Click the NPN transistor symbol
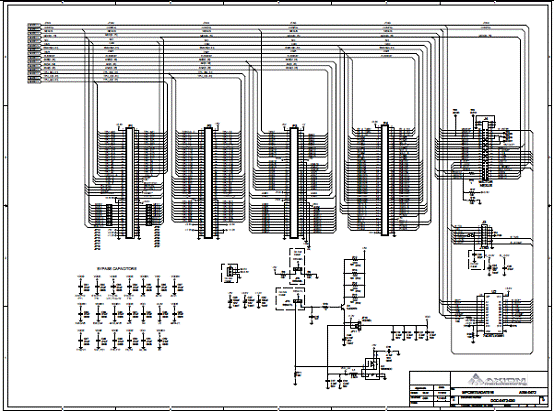Viewport: 554px width, 412px height. 343,306
